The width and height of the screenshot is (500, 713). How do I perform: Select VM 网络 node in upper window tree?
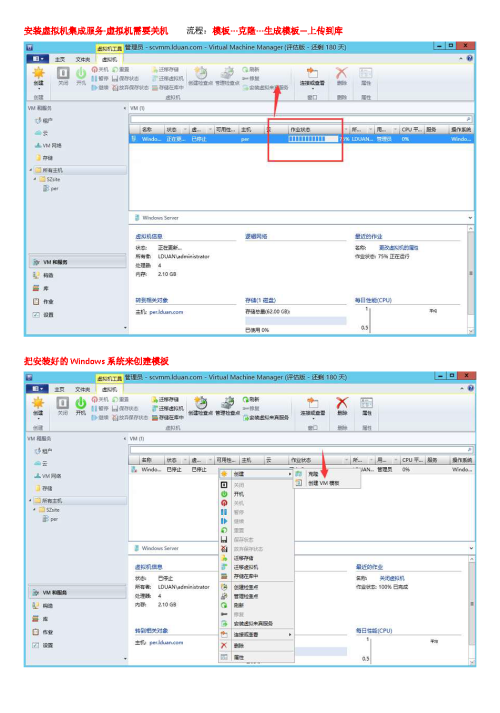[x=48, y=146]
